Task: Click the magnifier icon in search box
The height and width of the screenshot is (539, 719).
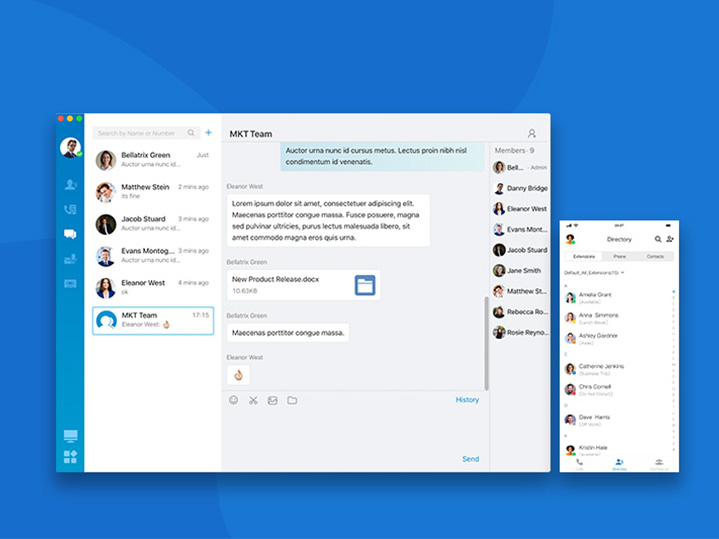Action: 191,133
